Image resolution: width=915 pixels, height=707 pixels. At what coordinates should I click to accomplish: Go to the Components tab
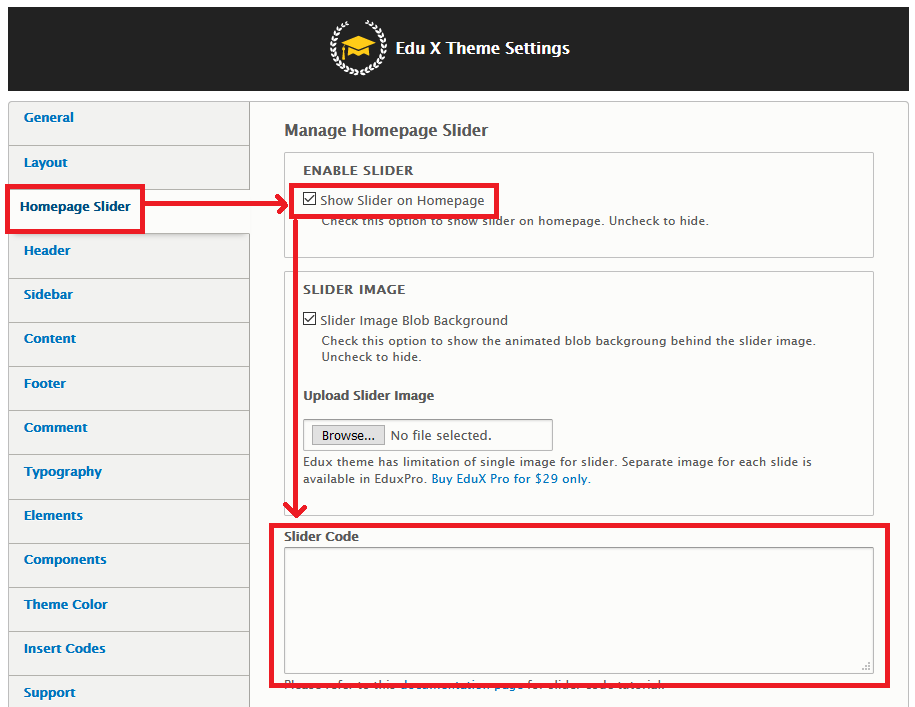point(65,560)
